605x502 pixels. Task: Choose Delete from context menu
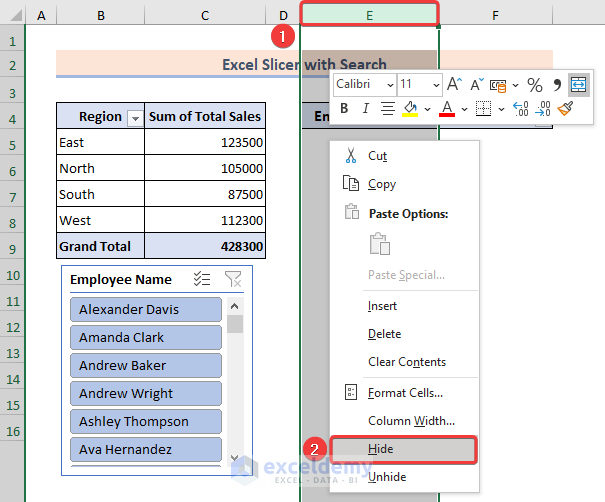(404, 334)
